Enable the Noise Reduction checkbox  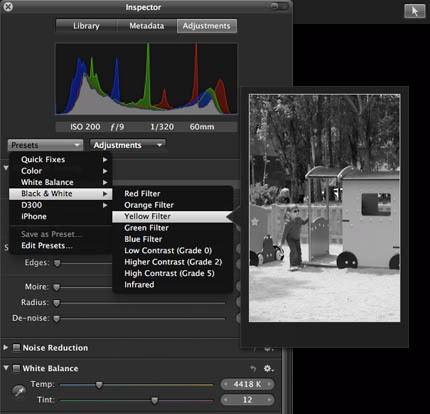tap(16, 348)
